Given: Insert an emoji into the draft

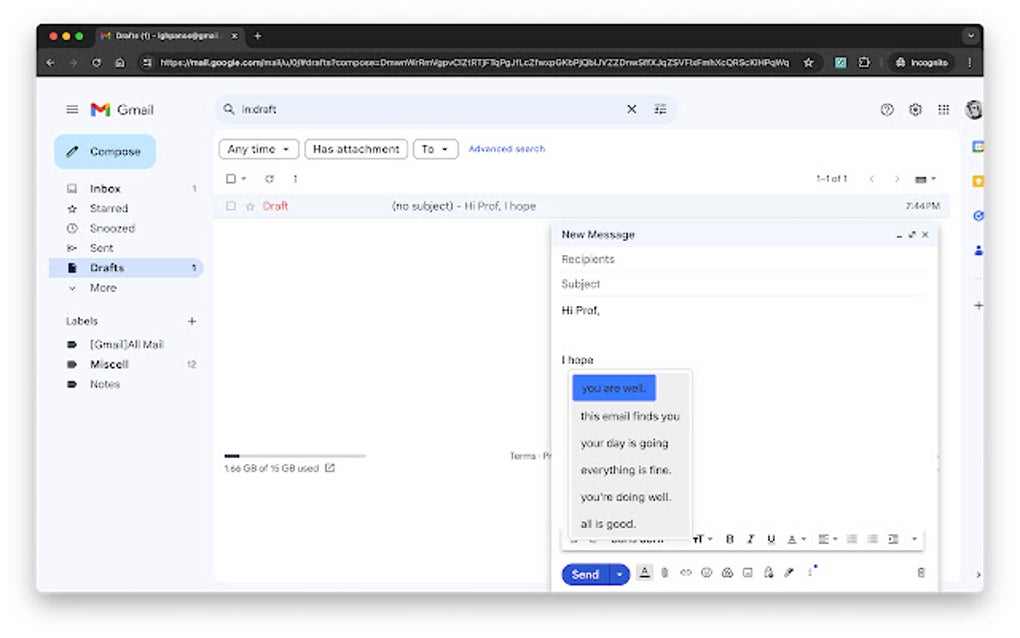Looking at the screenshot, I should (705, 573).
